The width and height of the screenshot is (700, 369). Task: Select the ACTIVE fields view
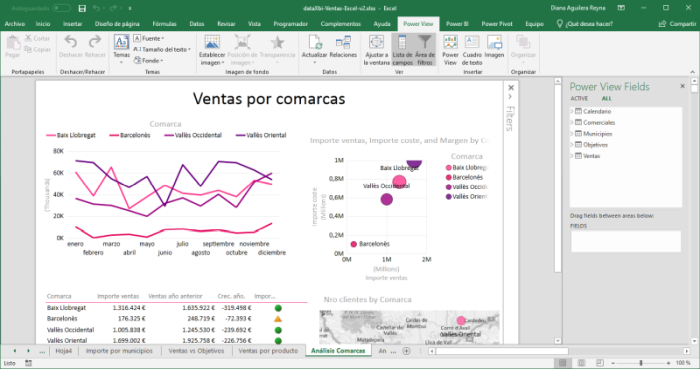579,99
